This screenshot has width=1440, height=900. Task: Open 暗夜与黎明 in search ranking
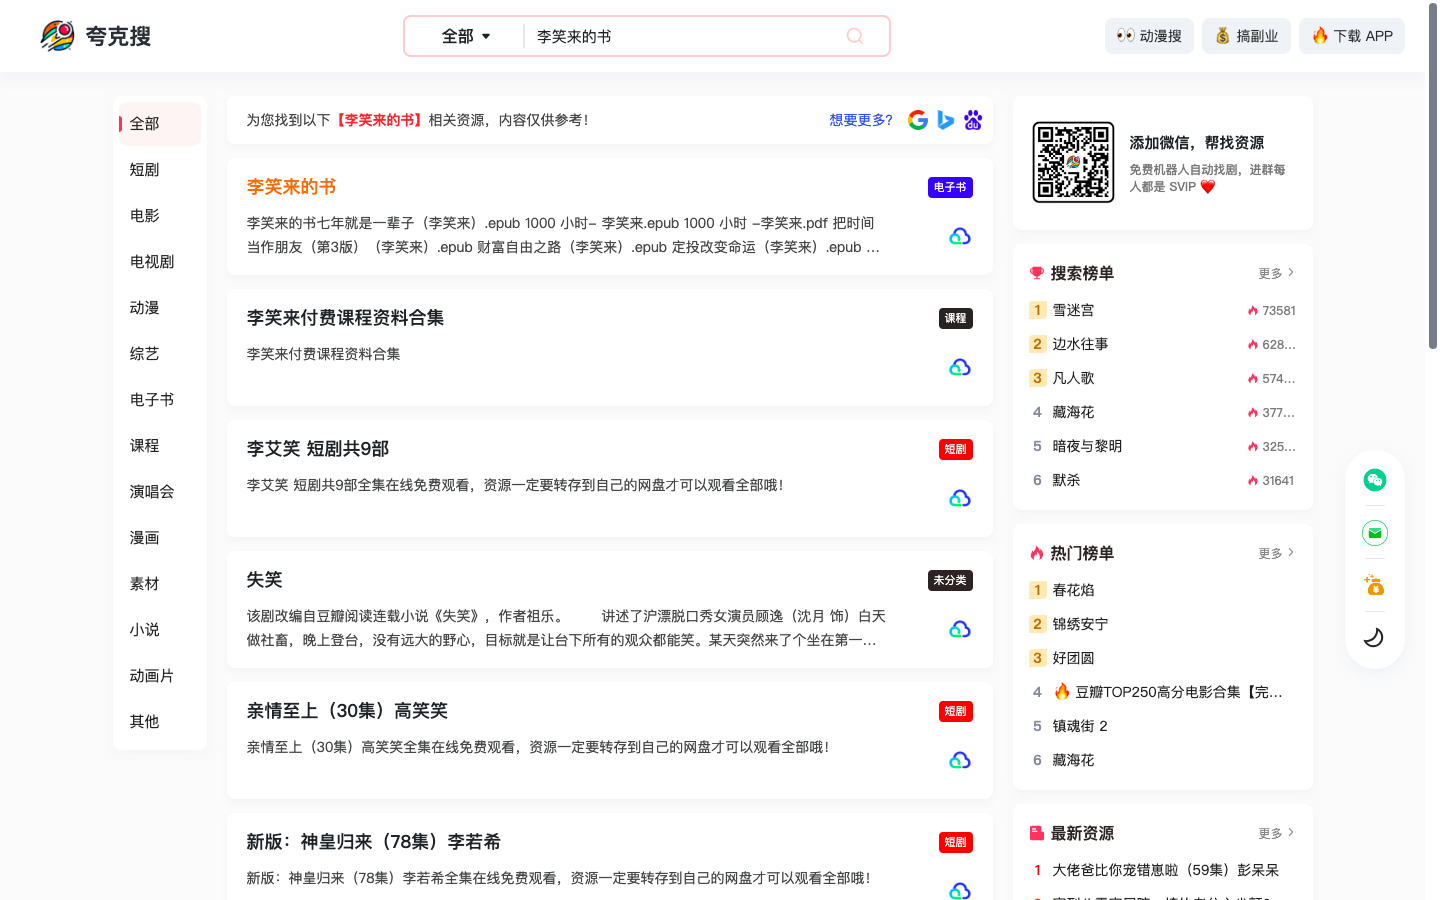pos(1087,446)
